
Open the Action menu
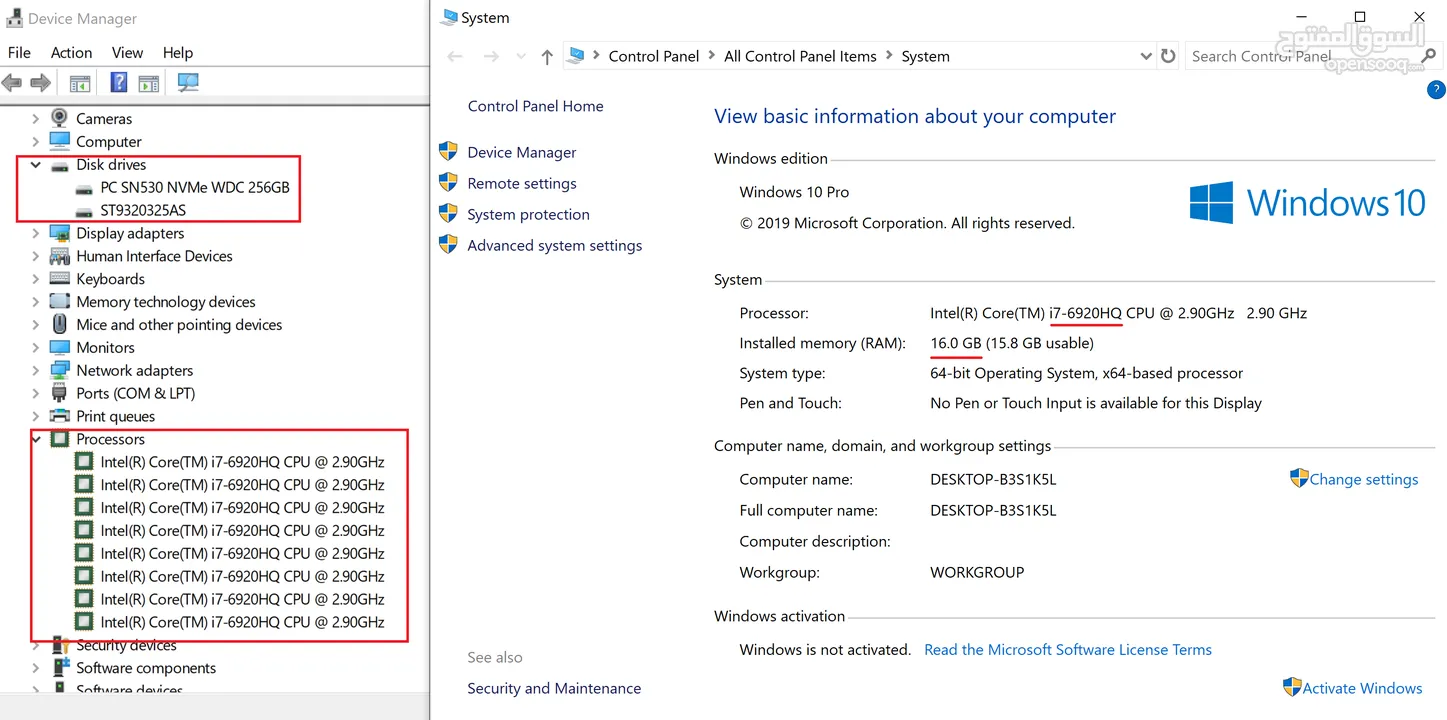(x=71, y=52)
